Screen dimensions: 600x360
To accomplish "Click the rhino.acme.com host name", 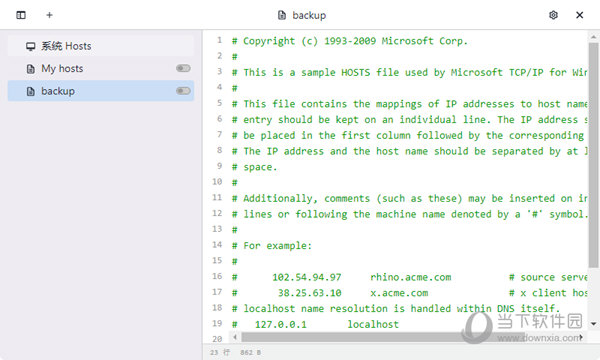I will coord(411,277).
